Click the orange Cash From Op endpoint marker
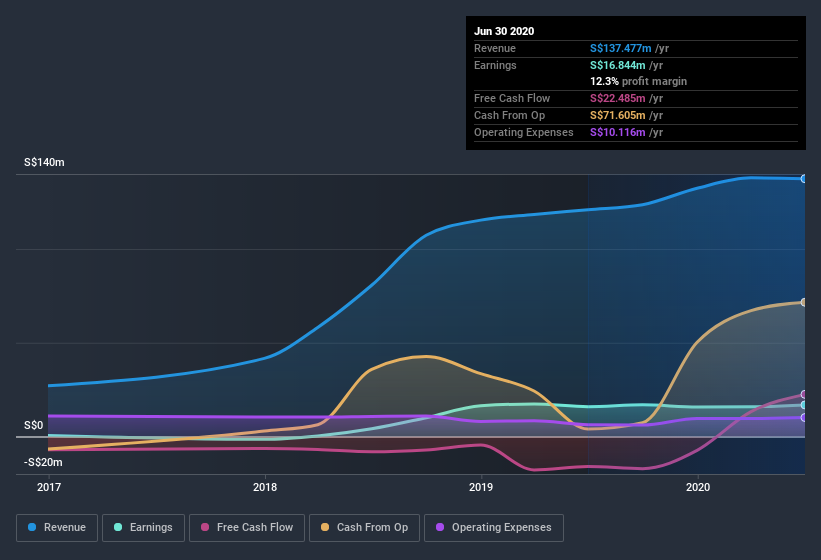This screenshot has height=560, width=821. point(804,303)
